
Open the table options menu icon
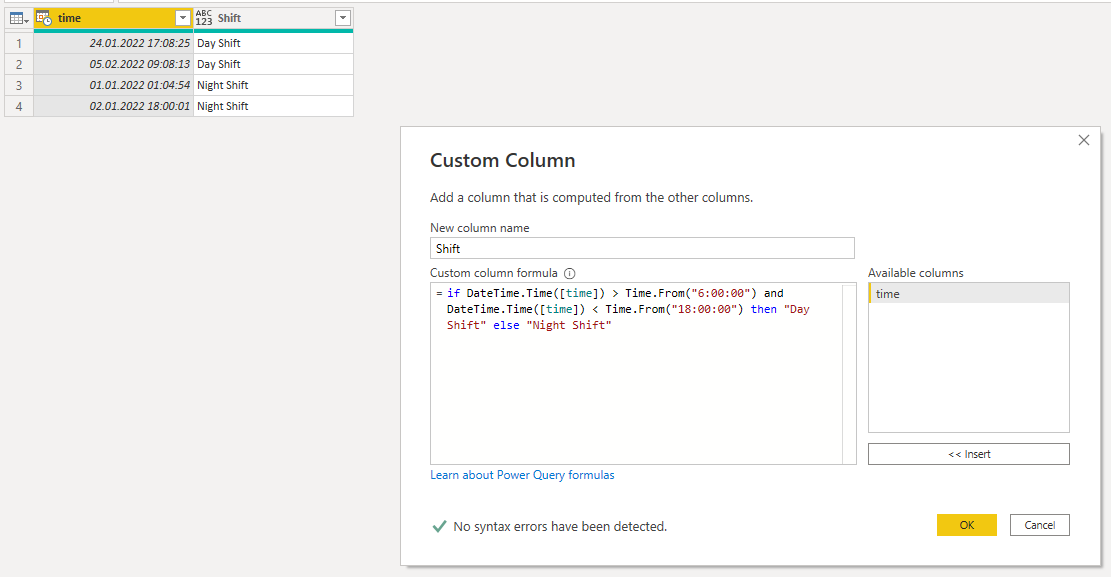(x=19, y=18)
